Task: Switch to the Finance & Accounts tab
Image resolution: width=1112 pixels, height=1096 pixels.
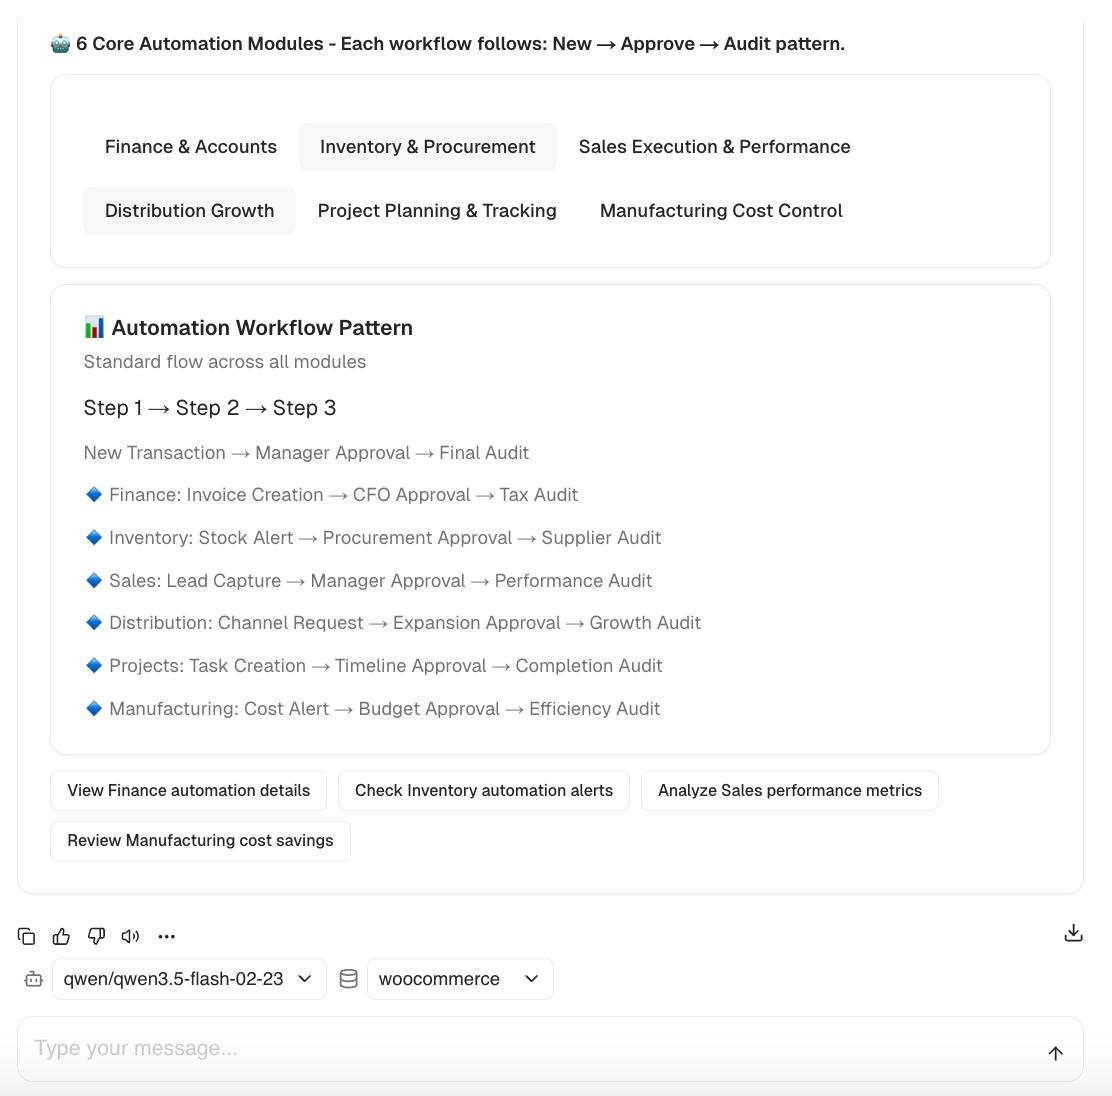Action: point(191,147)
